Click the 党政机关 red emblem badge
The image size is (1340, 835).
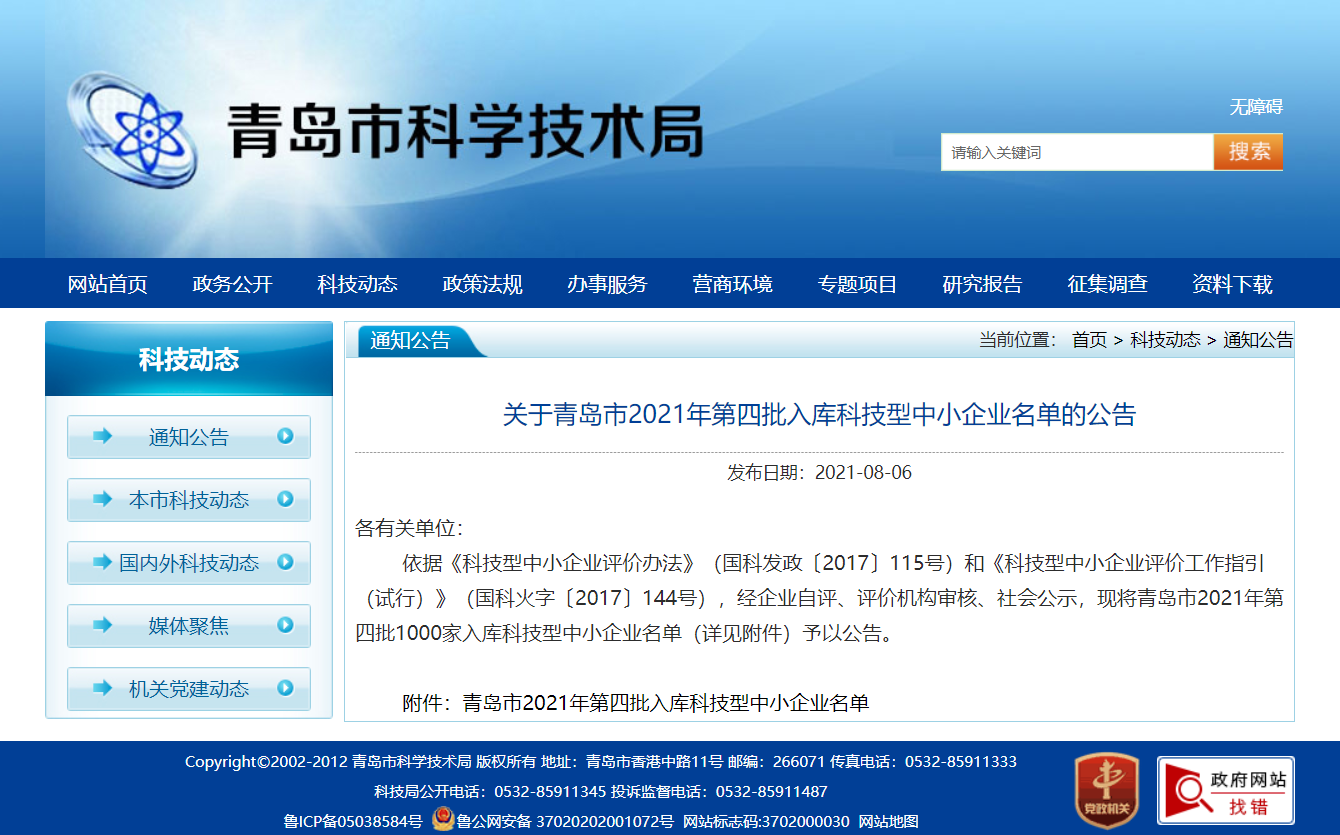click(x=1106, y=789)
